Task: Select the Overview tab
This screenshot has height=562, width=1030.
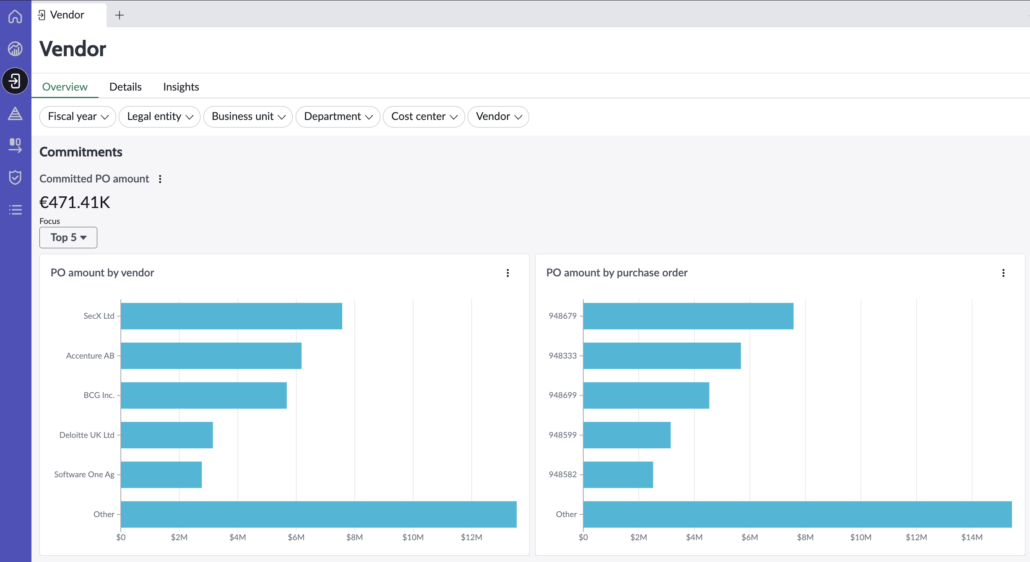Action: 65,87
